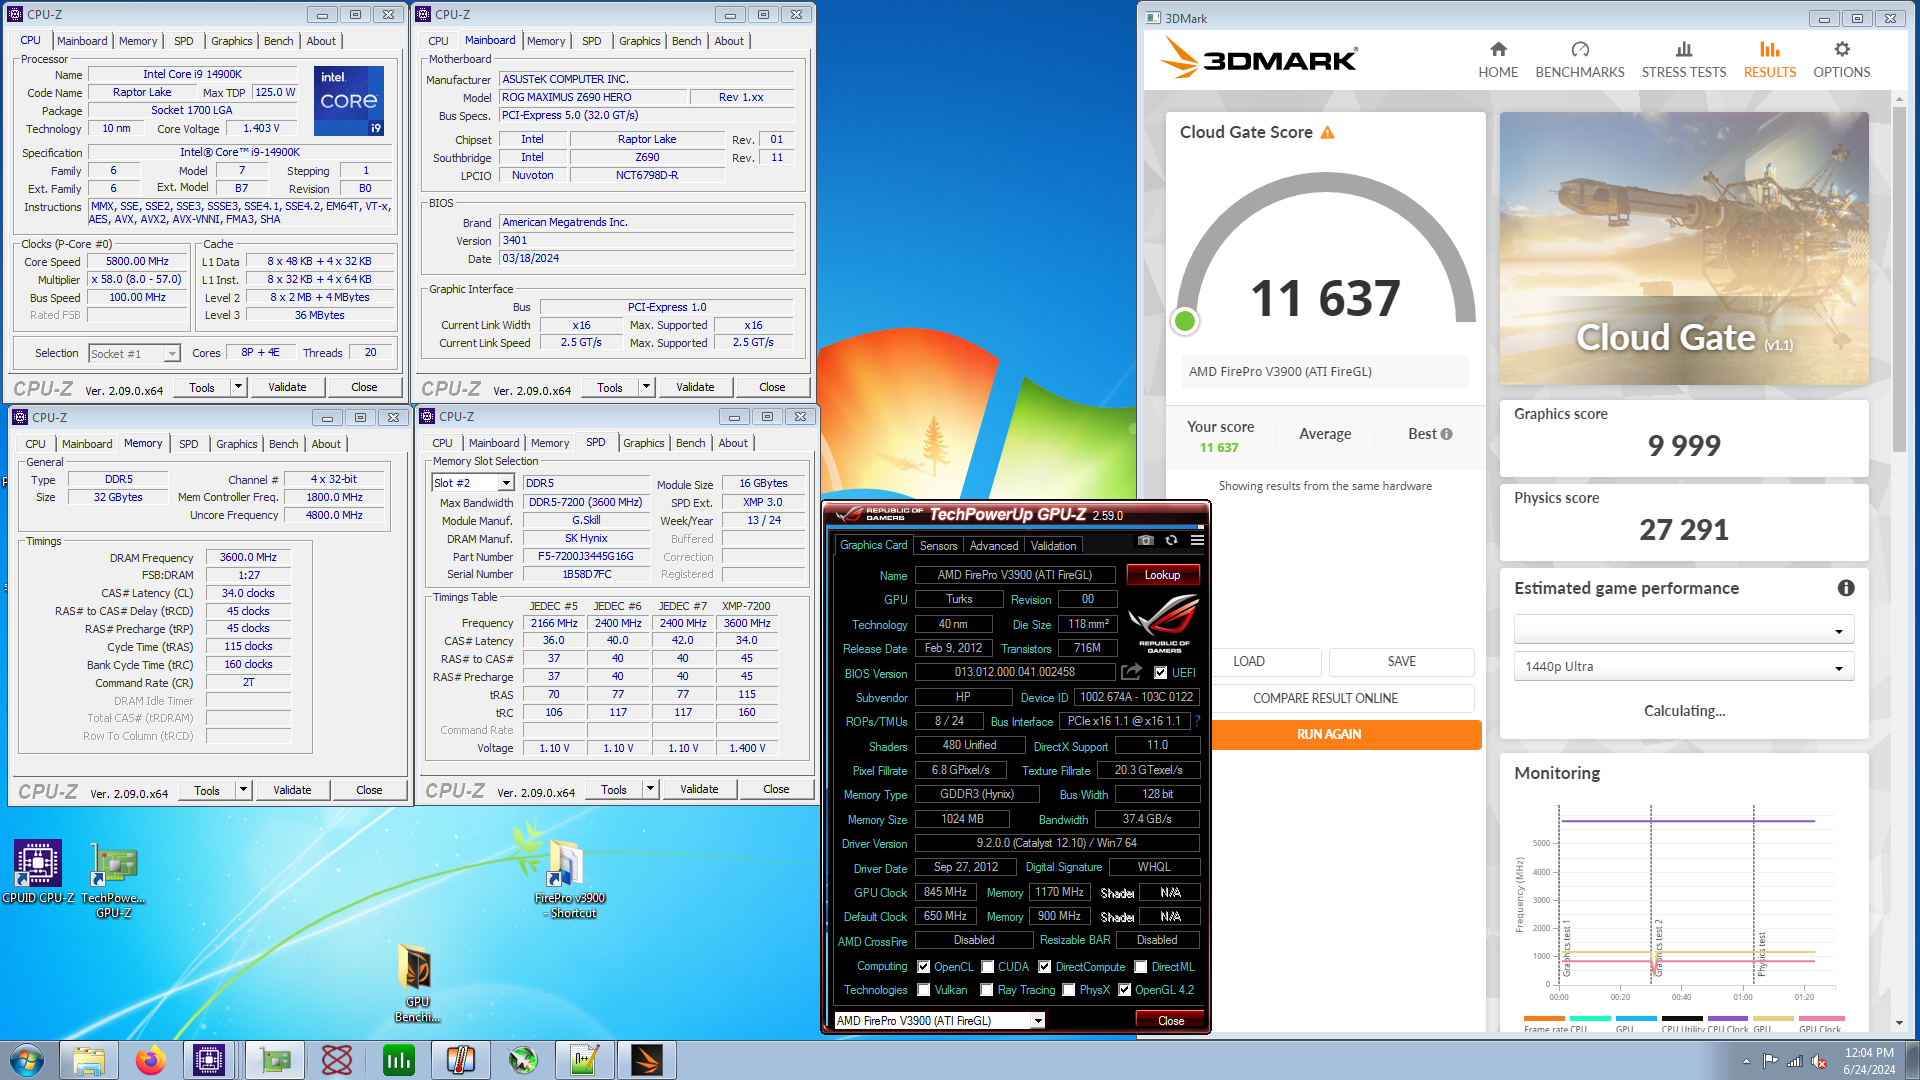Refresh GPU-Z with the refresh icon

click(1171, 540)
